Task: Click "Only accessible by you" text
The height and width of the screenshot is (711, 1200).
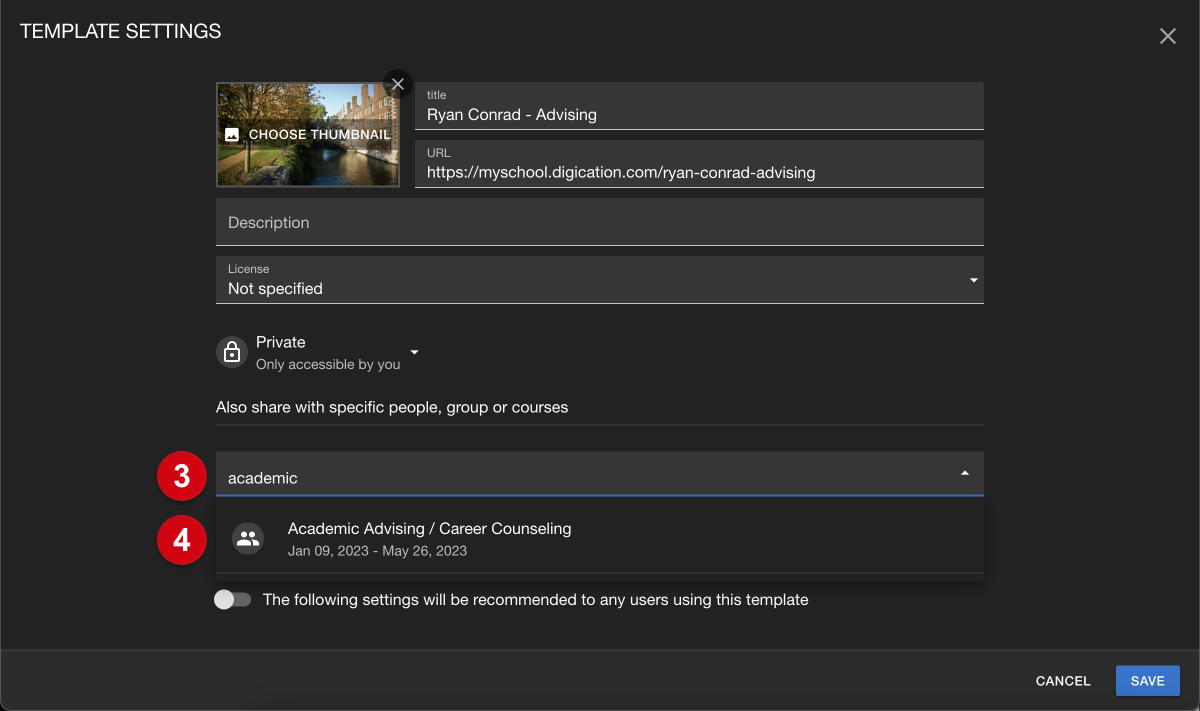Action: pos(328,365)
